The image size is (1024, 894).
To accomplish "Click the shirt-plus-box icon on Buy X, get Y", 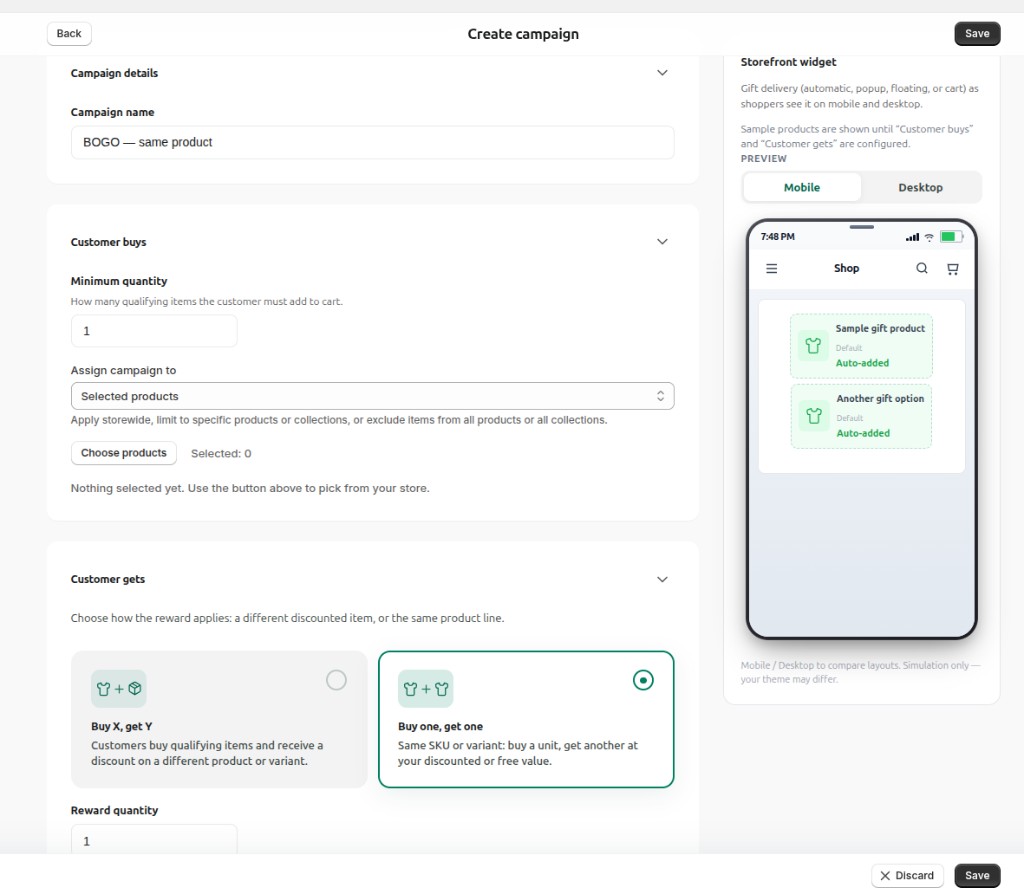I will (x=118, y=688).
